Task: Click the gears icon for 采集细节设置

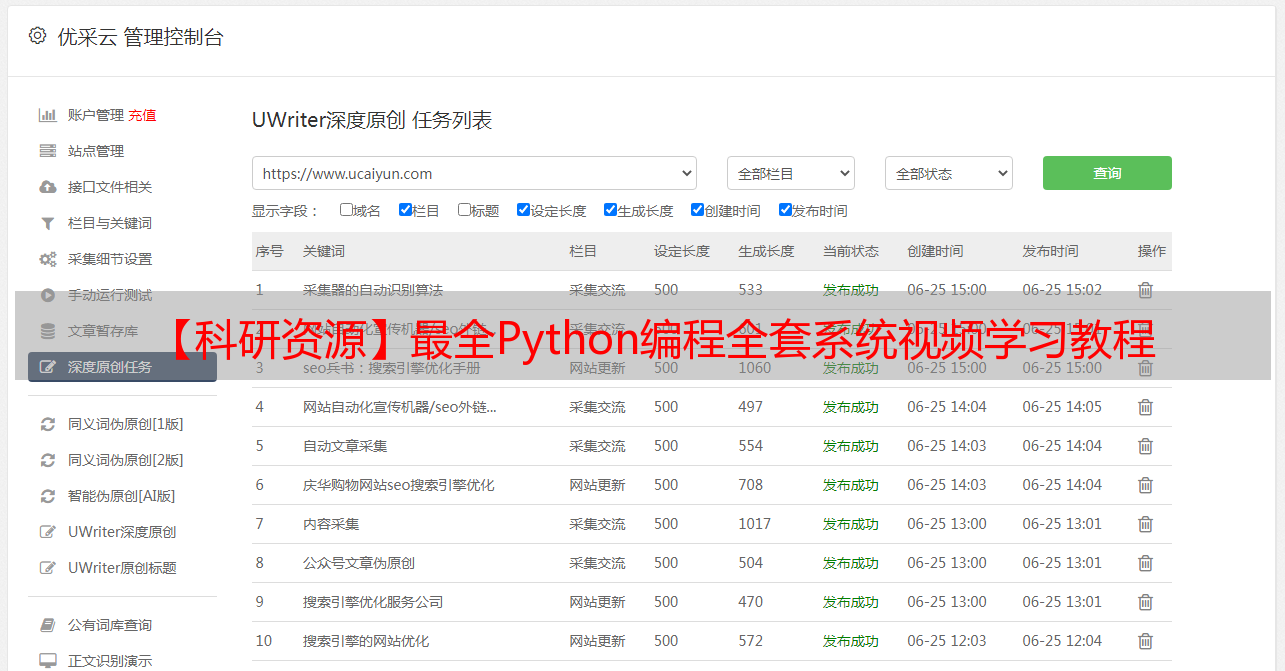Action: click(47, 259)
